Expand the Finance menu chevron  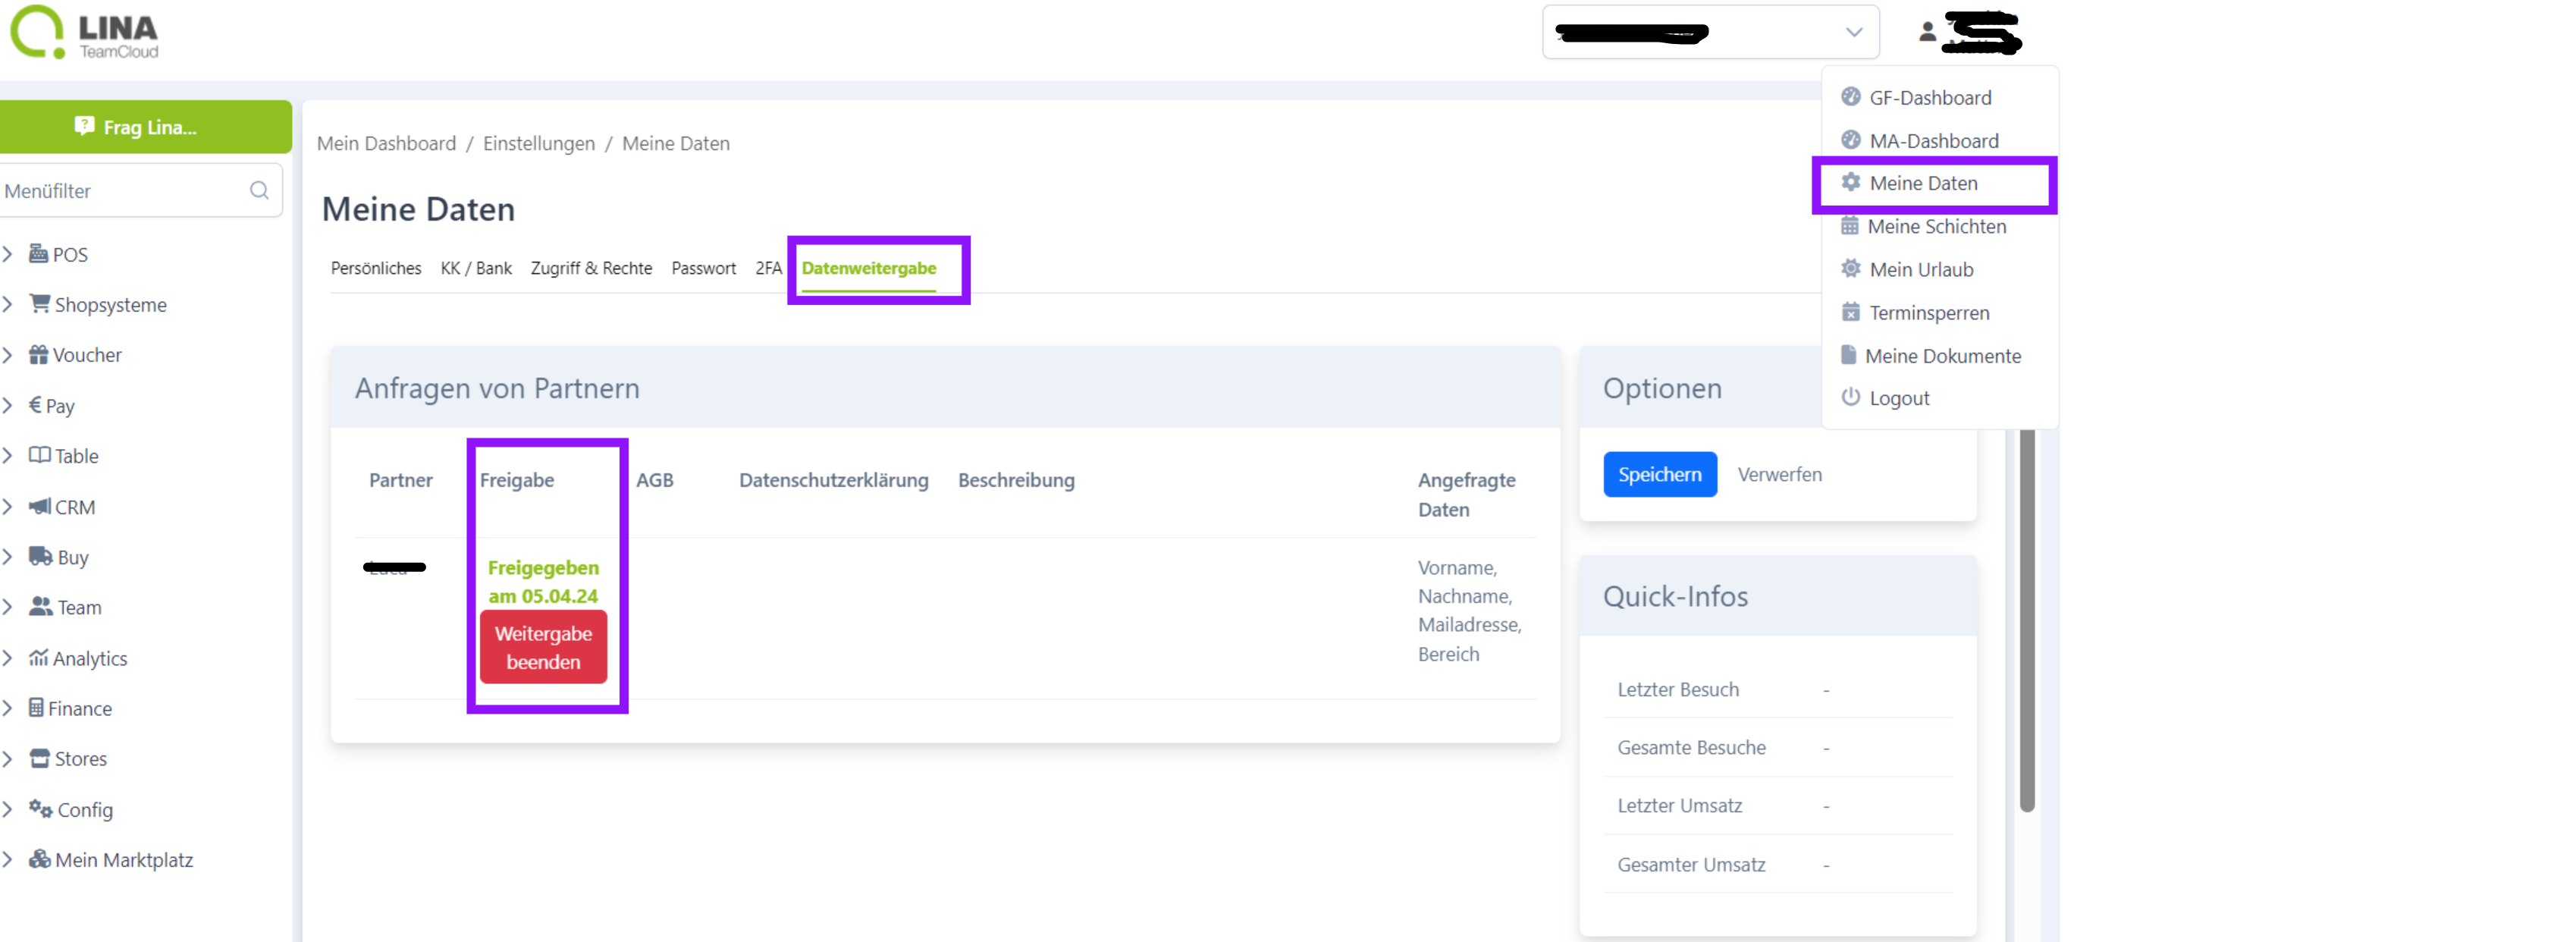pyautogui.click(x=8, y=708)
